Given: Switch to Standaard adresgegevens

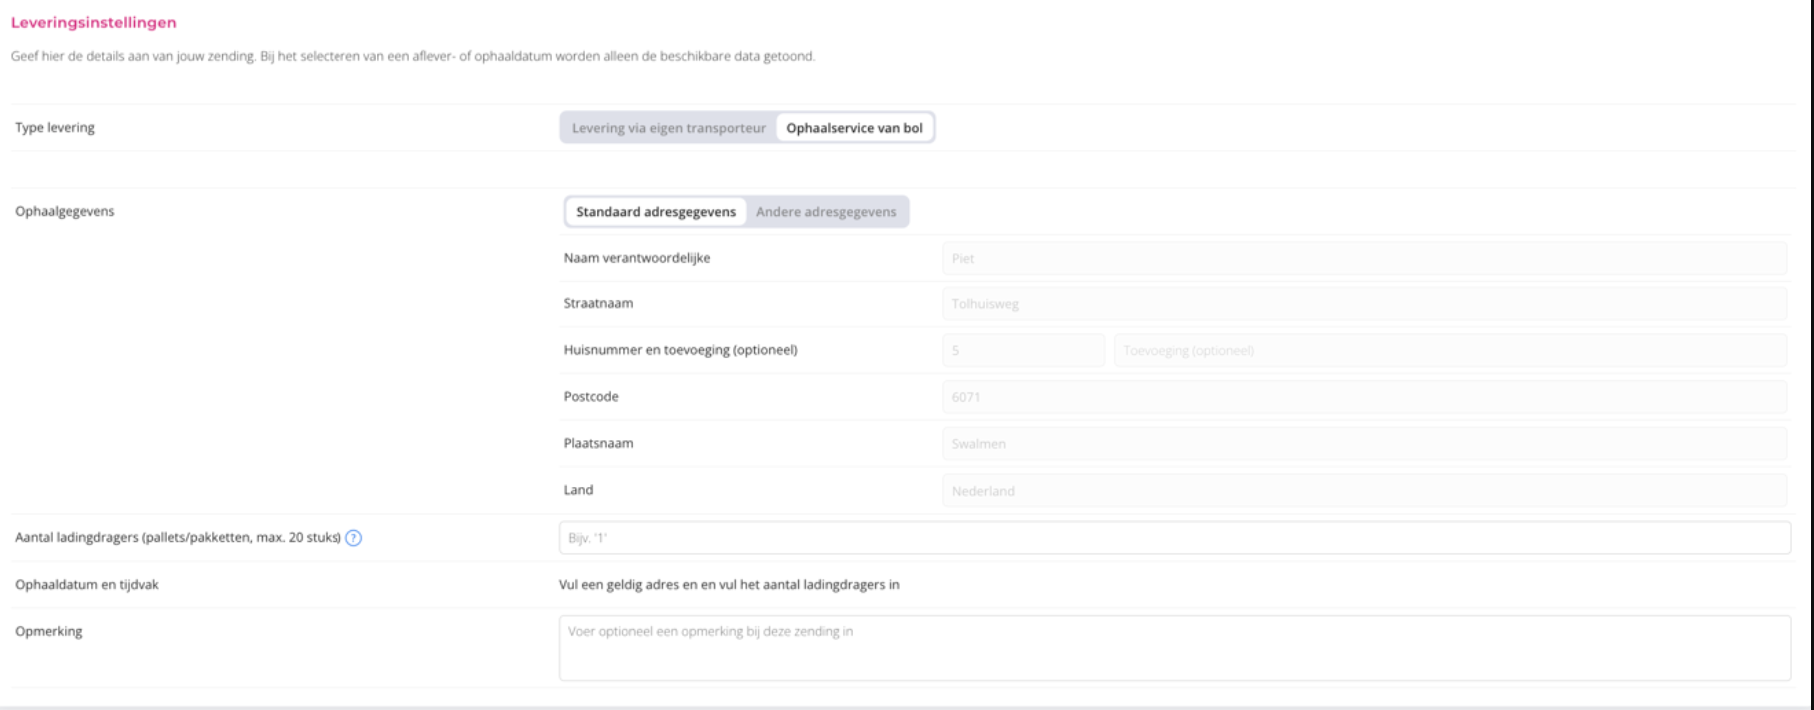Looking at the screenshot, I should (656, 212).
